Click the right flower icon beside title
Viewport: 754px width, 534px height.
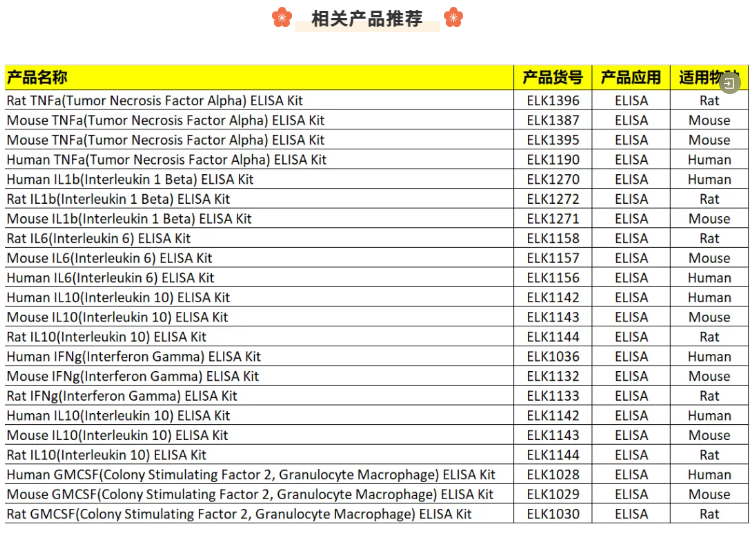pyautogui.click(x=453, y=17)
